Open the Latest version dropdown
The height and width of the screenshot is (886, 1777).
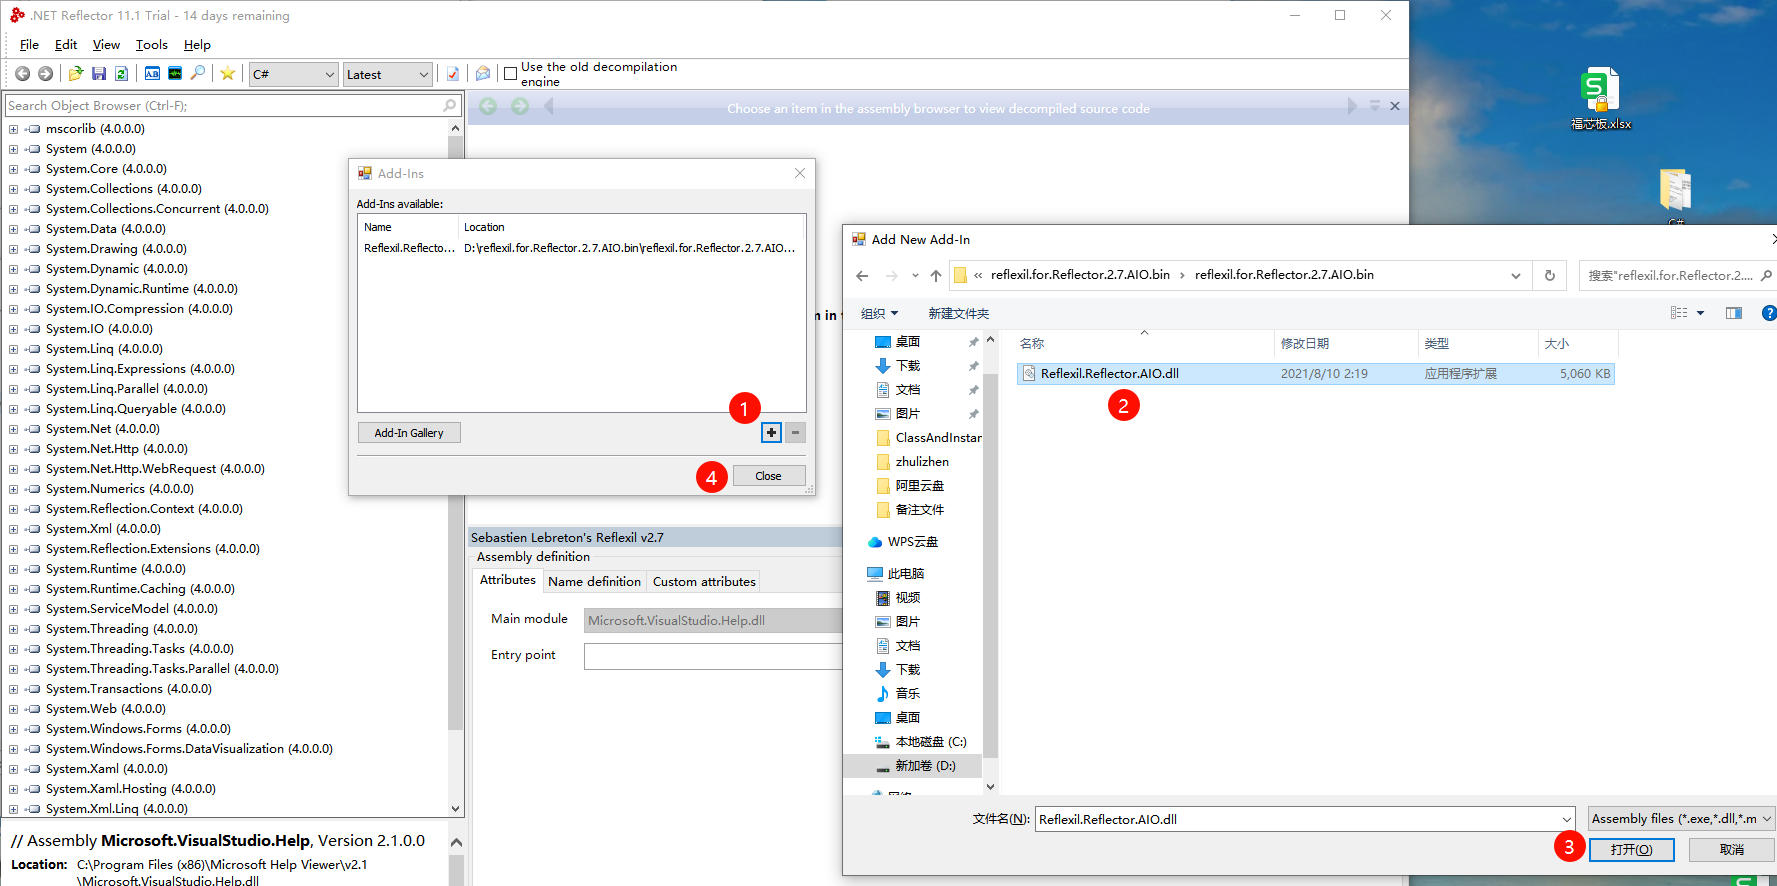coord(387,74)
